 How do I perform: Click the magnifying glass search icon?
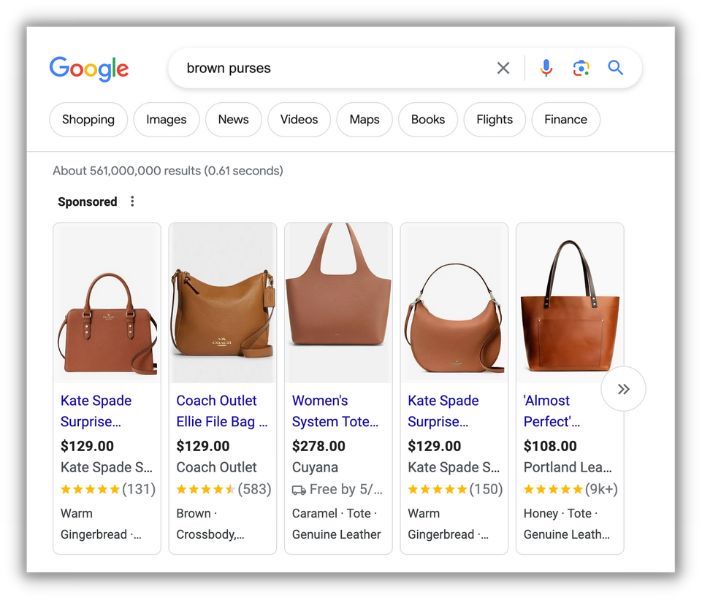[x=616, y=68]
